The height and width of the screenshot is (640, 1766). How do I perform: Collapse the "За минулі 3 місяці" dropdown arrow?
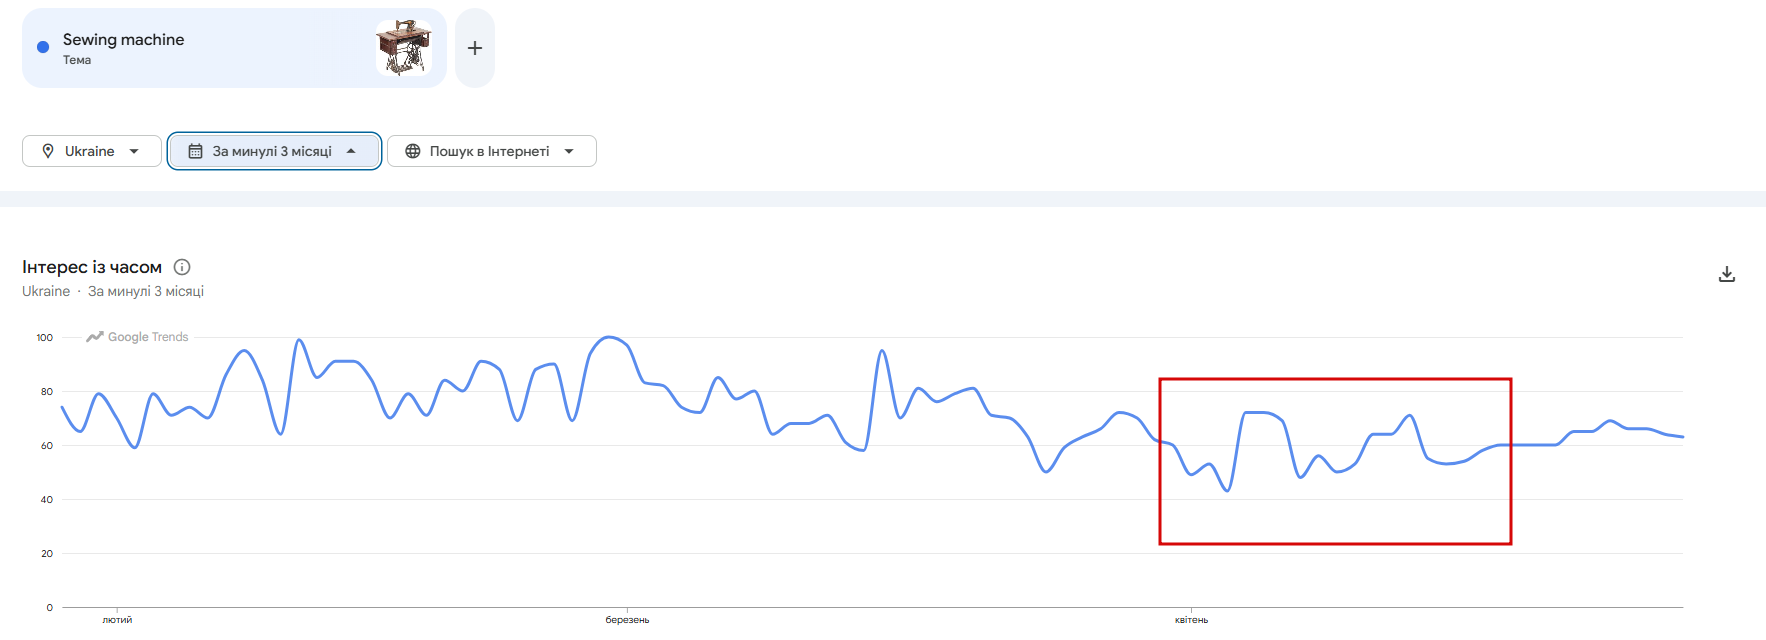[351, 151]
